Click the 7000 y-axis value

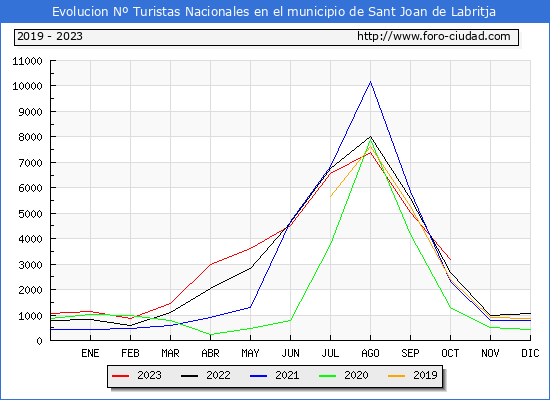point(31,163)
